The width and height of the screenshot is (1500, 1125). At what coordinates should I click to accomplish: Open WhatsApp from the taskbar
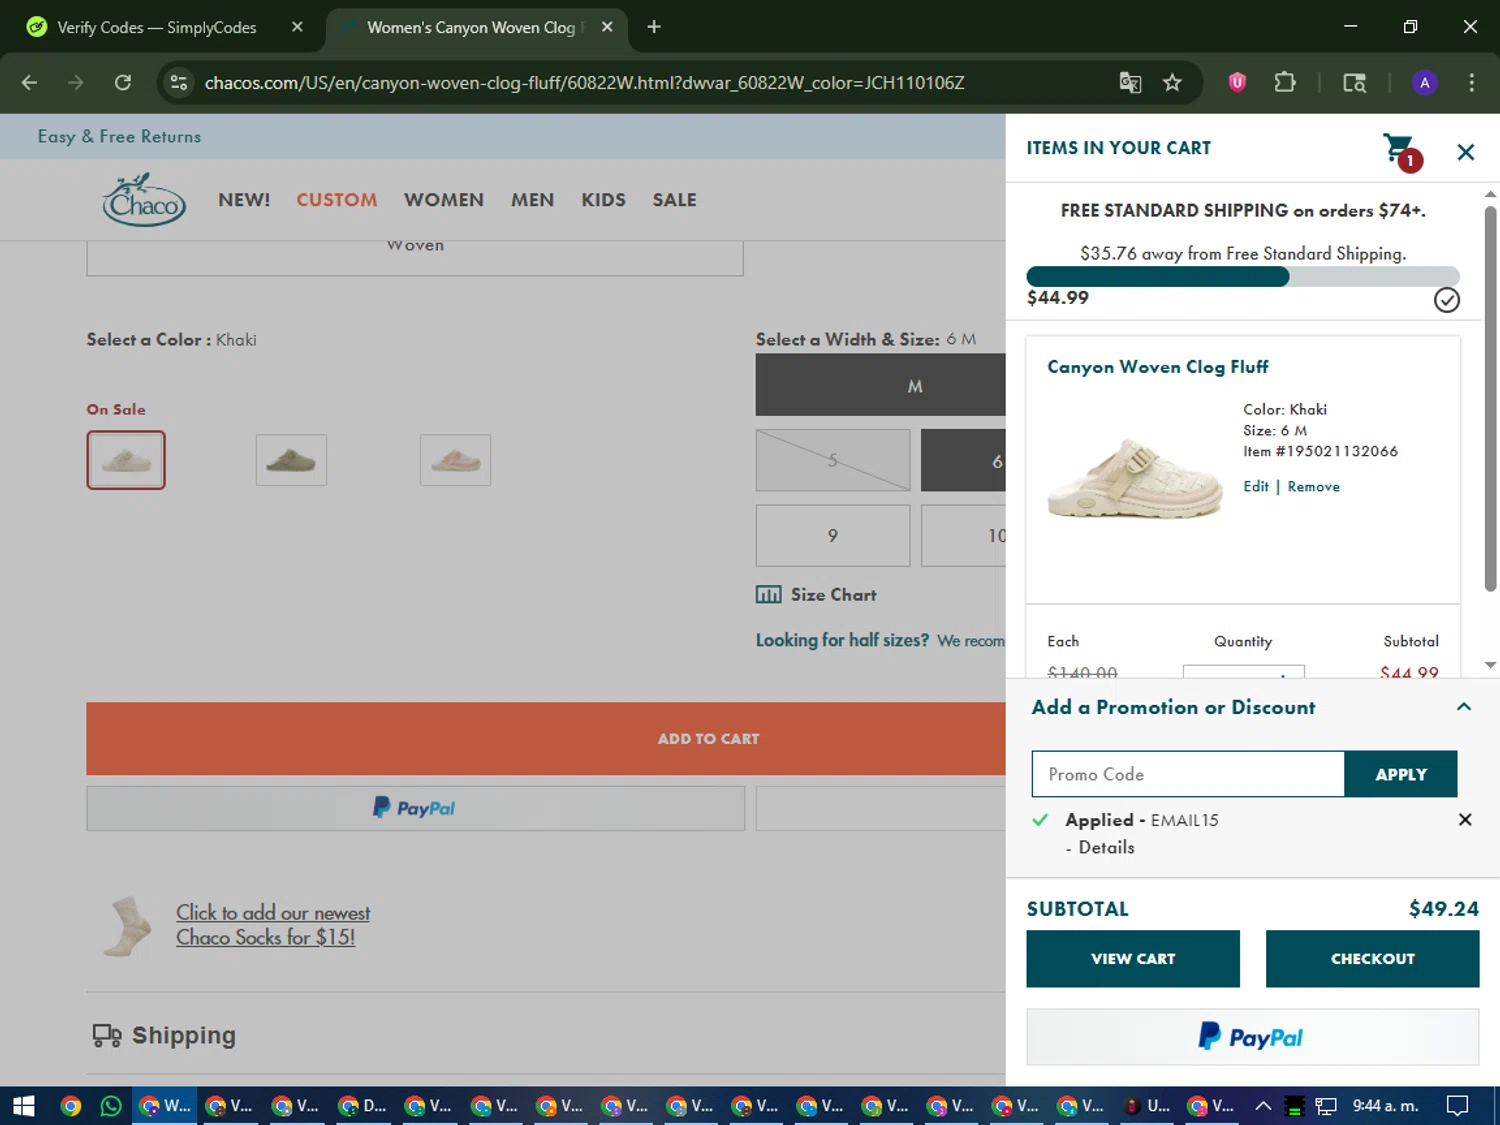click(111, 1106)
